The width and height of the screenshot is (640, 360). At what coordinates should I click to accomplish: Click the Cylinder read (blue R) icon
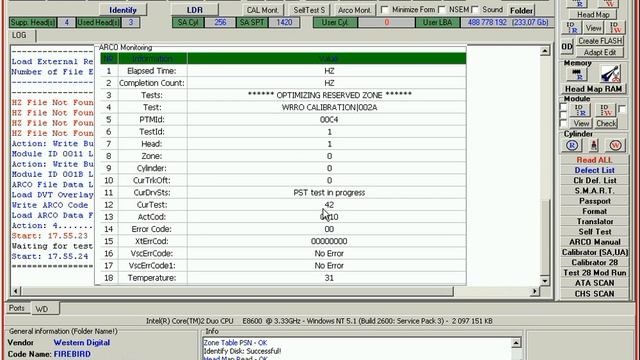572,145
